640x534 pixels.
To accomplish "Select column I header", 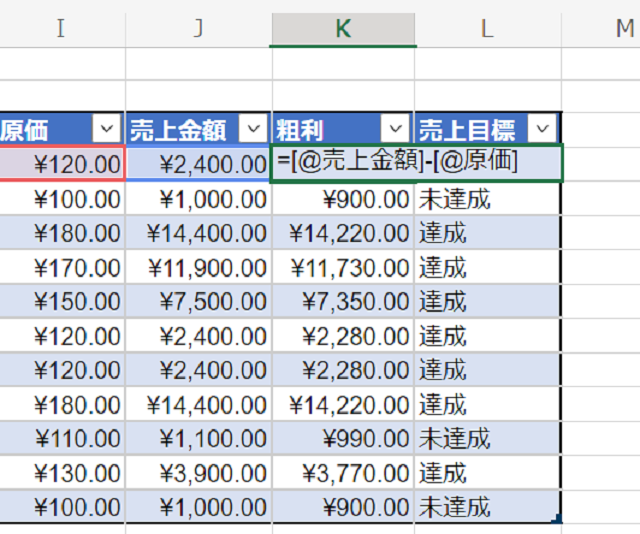I will (62, 29).
